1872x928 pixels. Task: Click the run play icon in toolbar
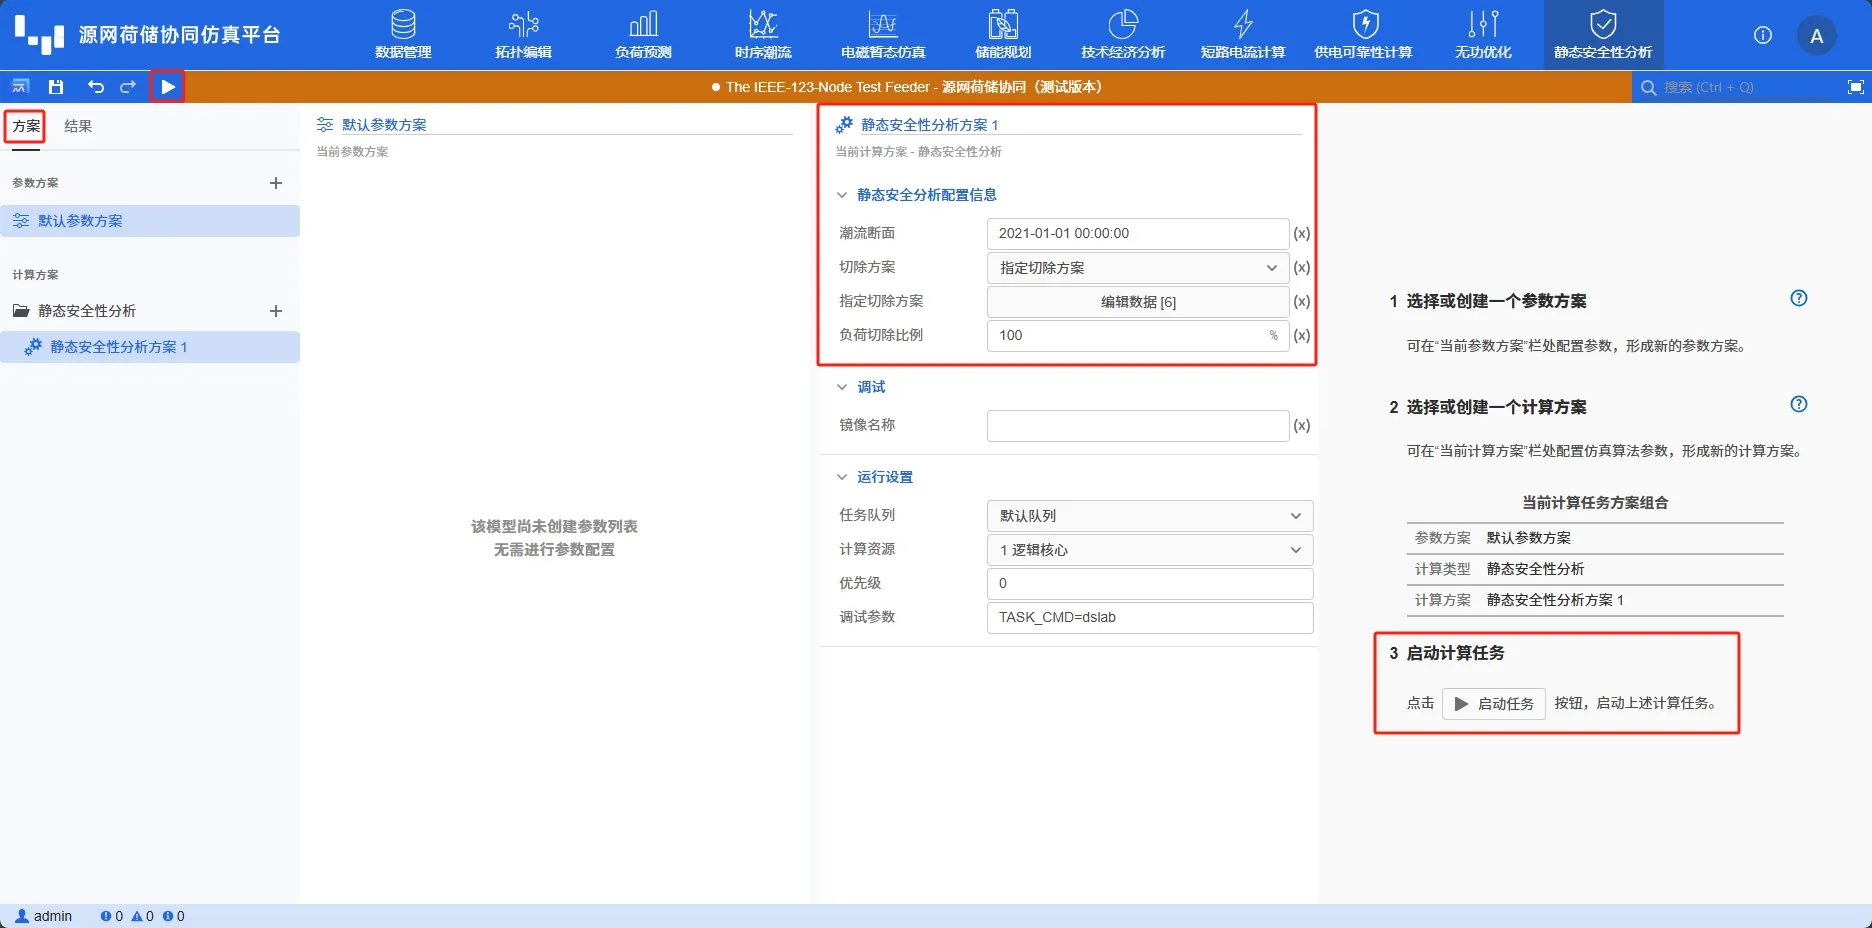(168, 87)
